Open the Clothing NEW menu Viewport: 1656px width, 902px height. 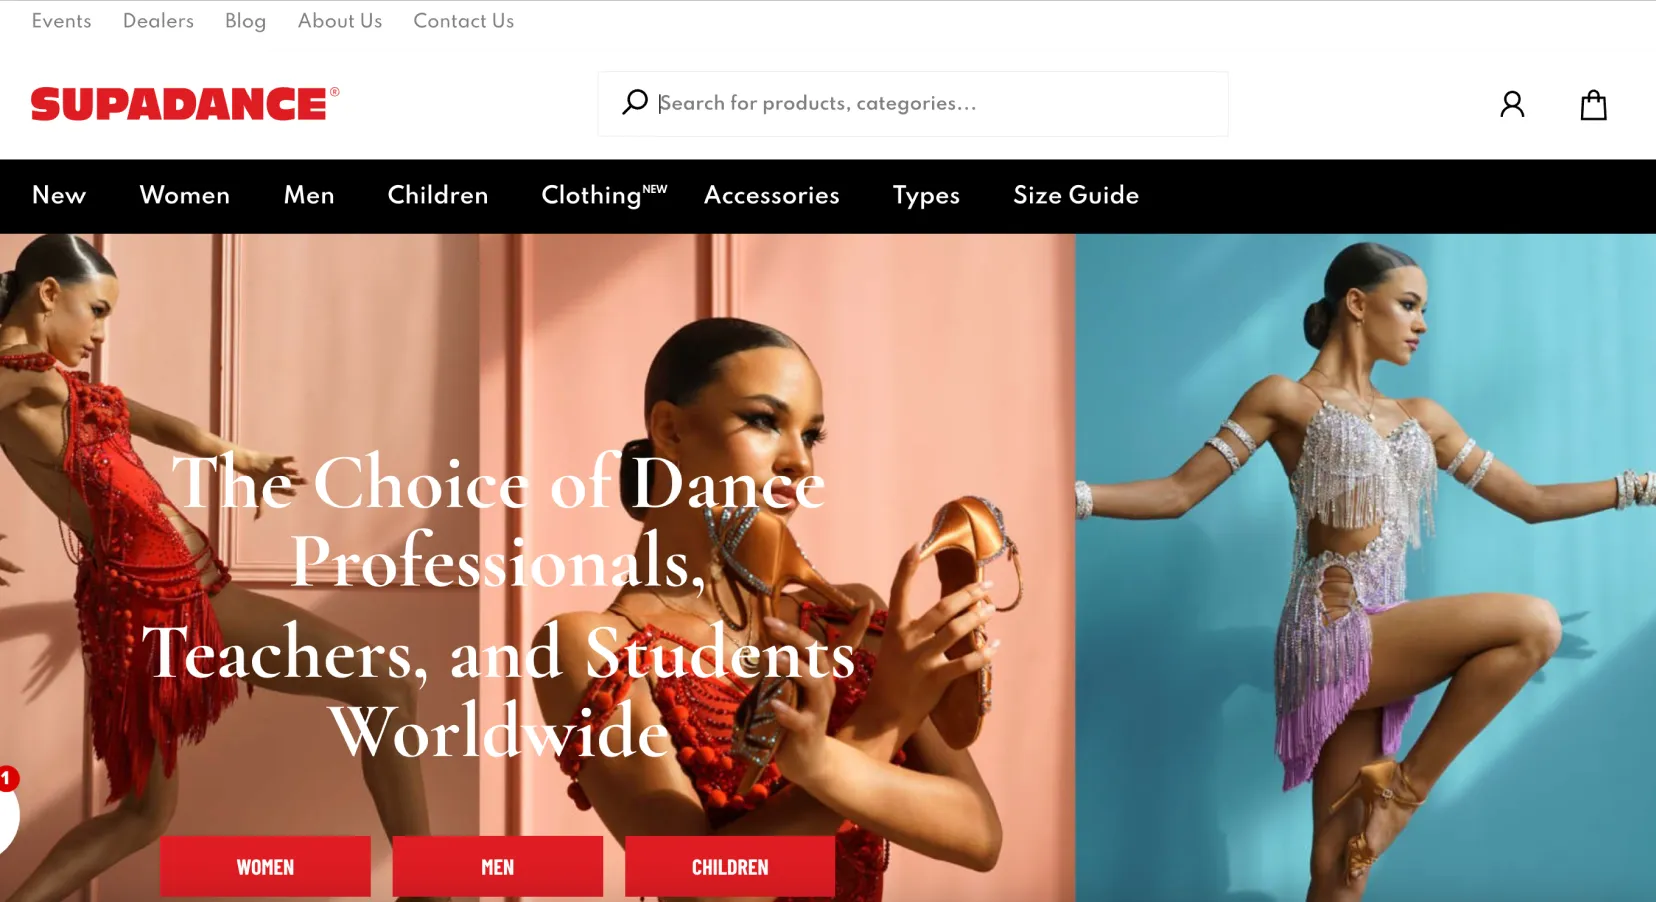coord(604,195)
